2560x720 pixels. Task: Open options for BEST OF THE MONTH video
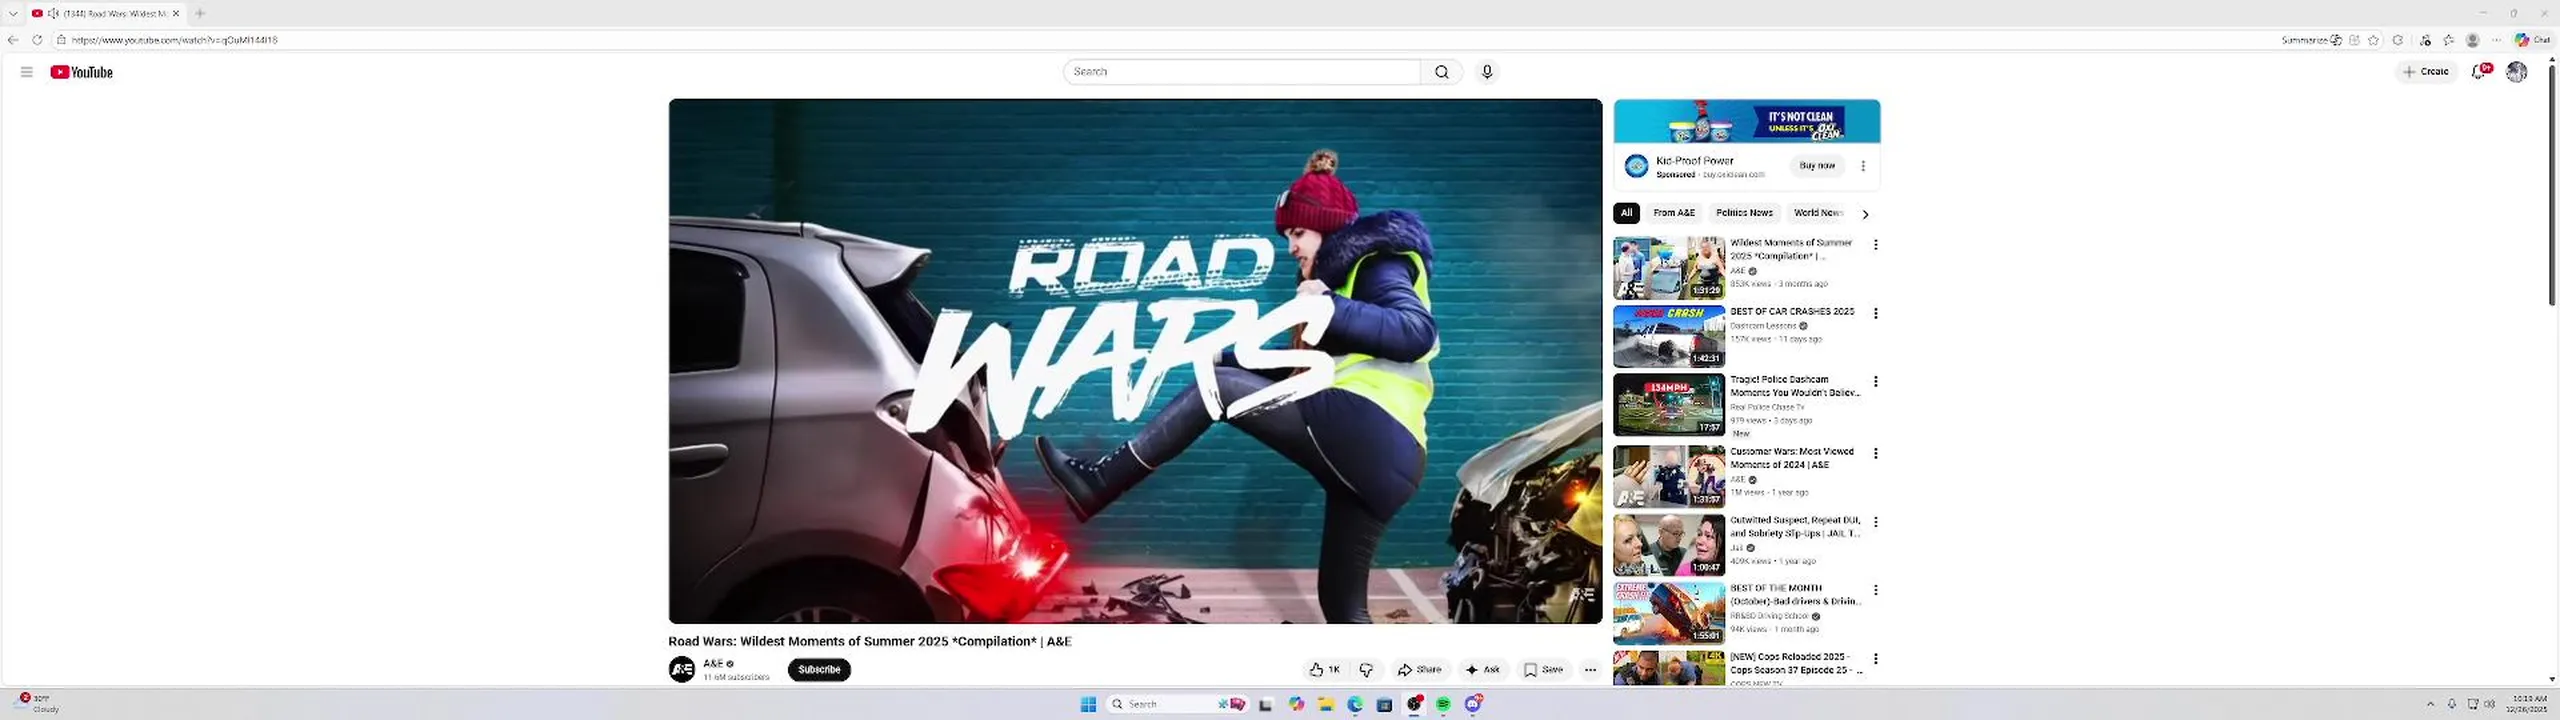[x=1875, y=590]
